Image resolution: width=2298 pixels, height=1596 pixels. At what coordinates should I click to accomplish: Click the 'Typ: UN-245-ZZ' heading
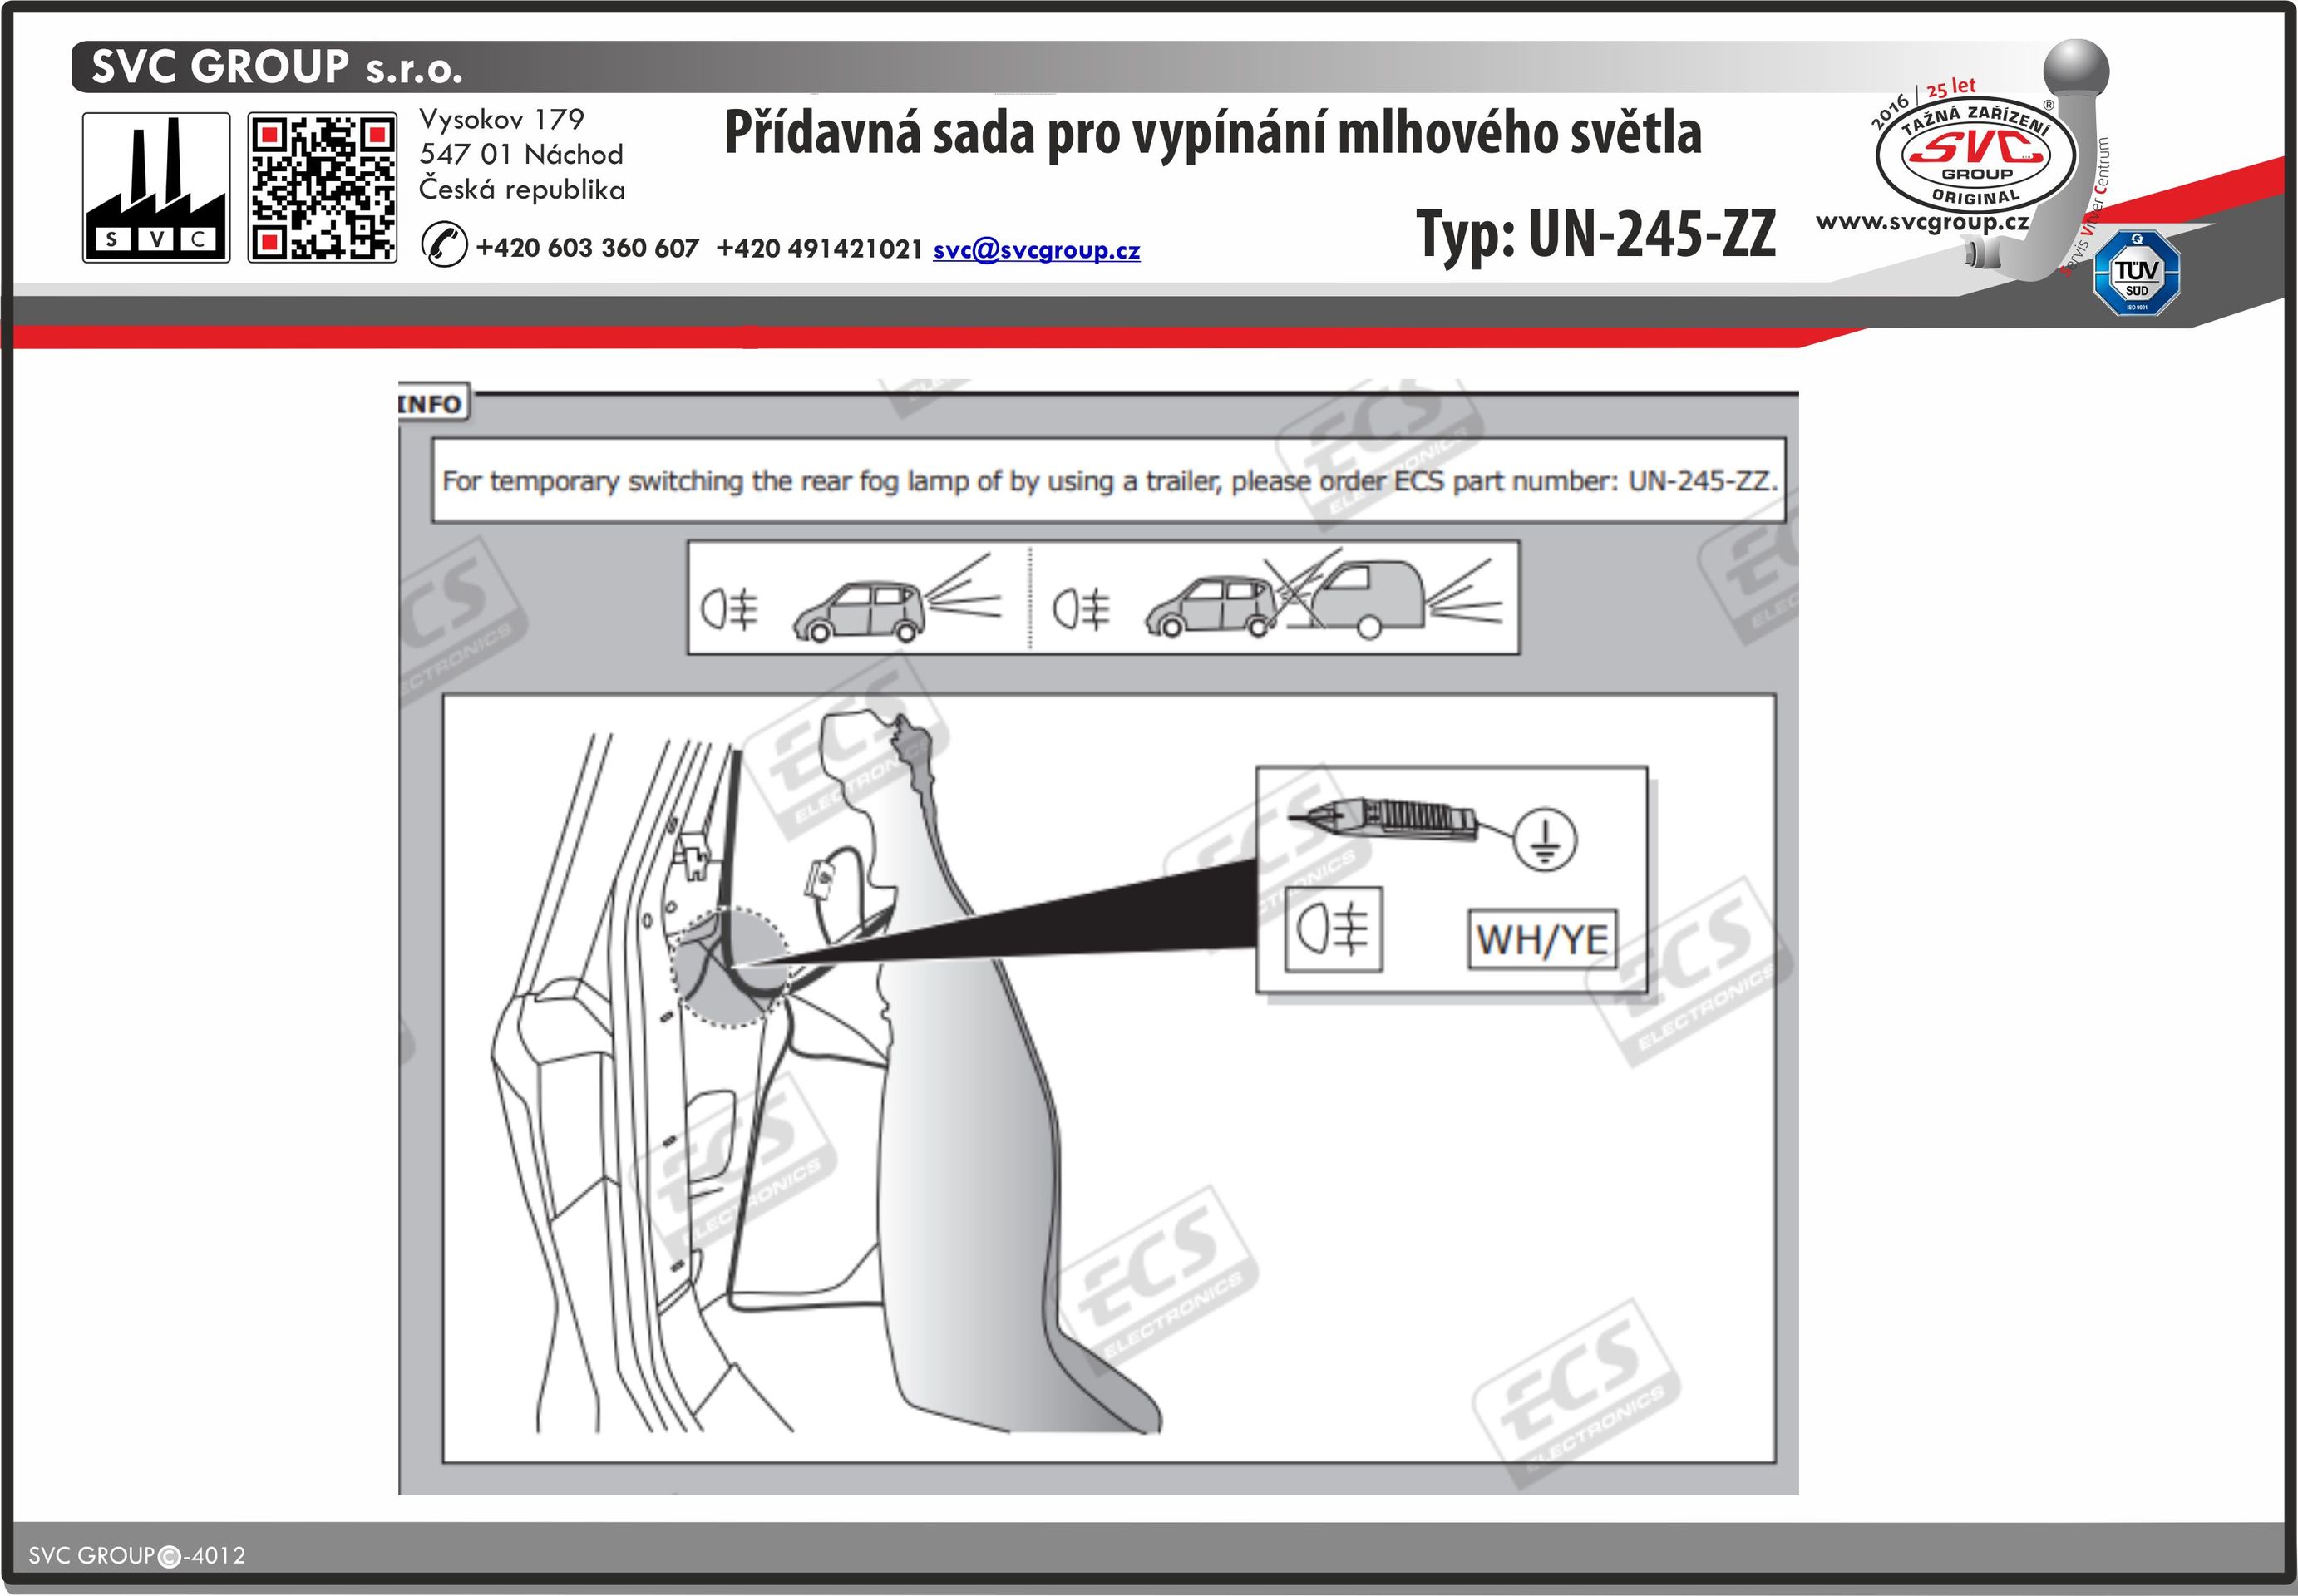[x=1596, y=235]
